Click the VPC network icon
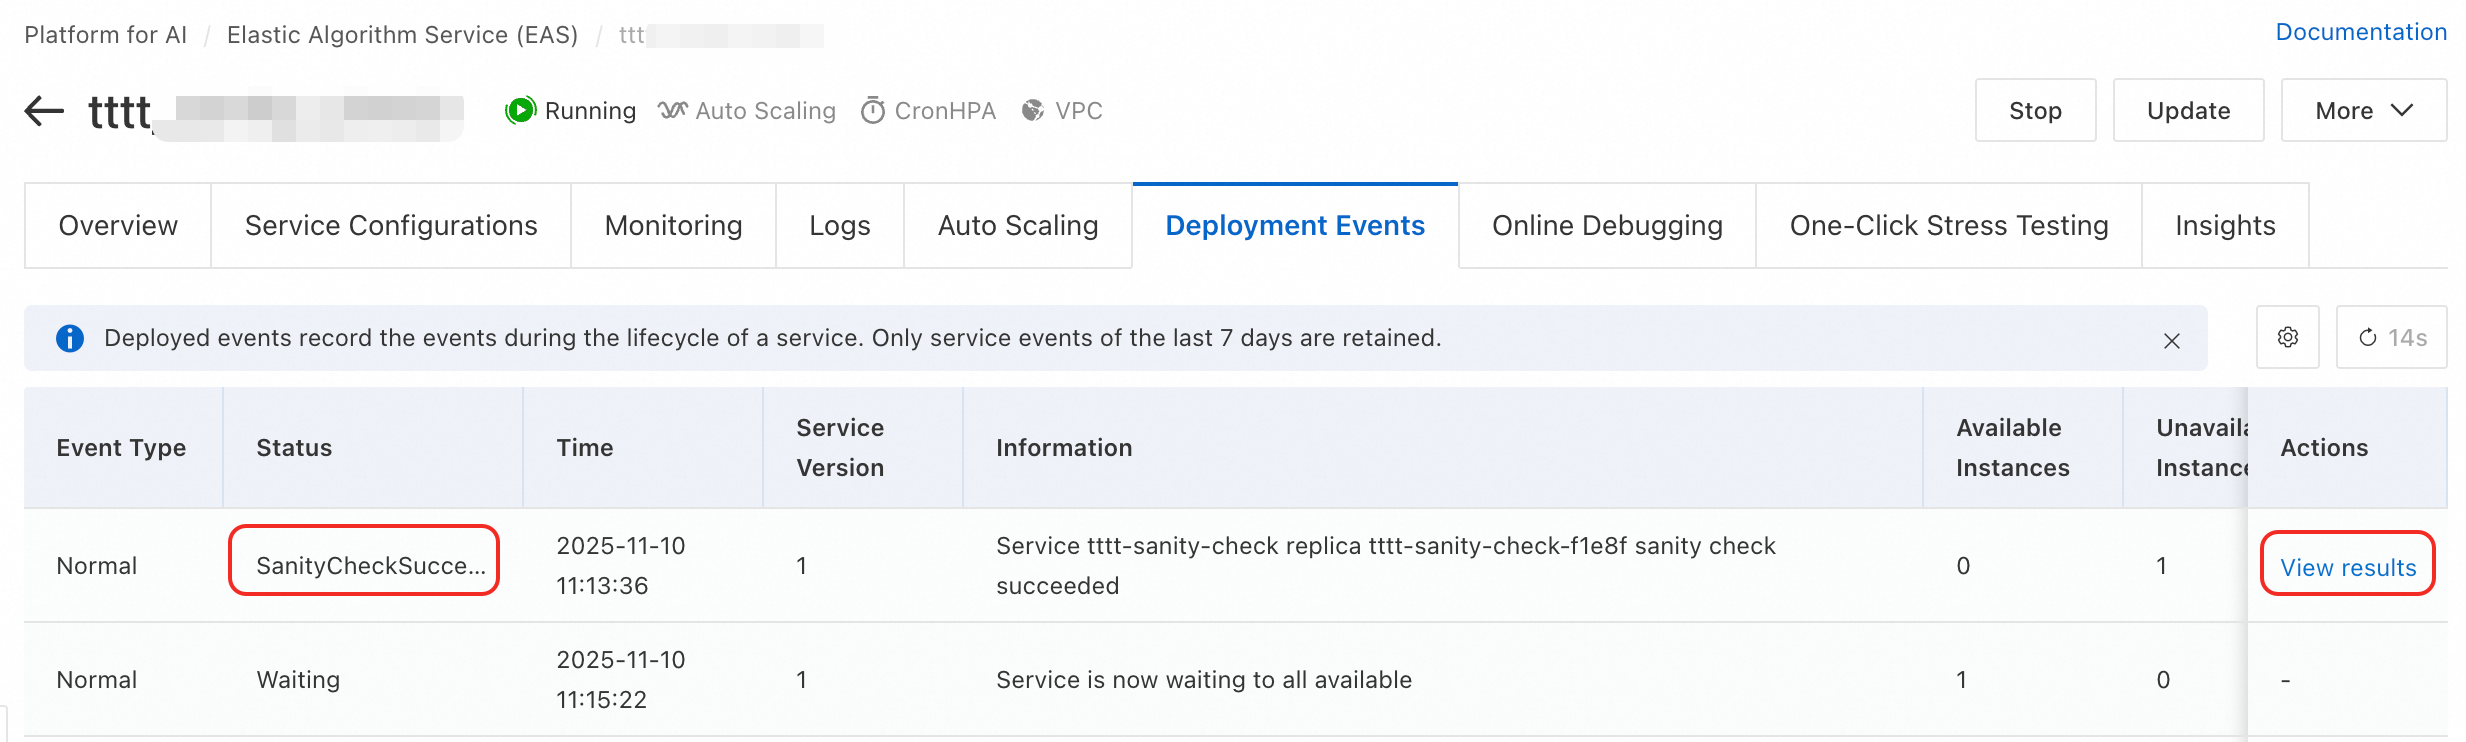Screen dimensions: 2466x742 click(1033, 110)
